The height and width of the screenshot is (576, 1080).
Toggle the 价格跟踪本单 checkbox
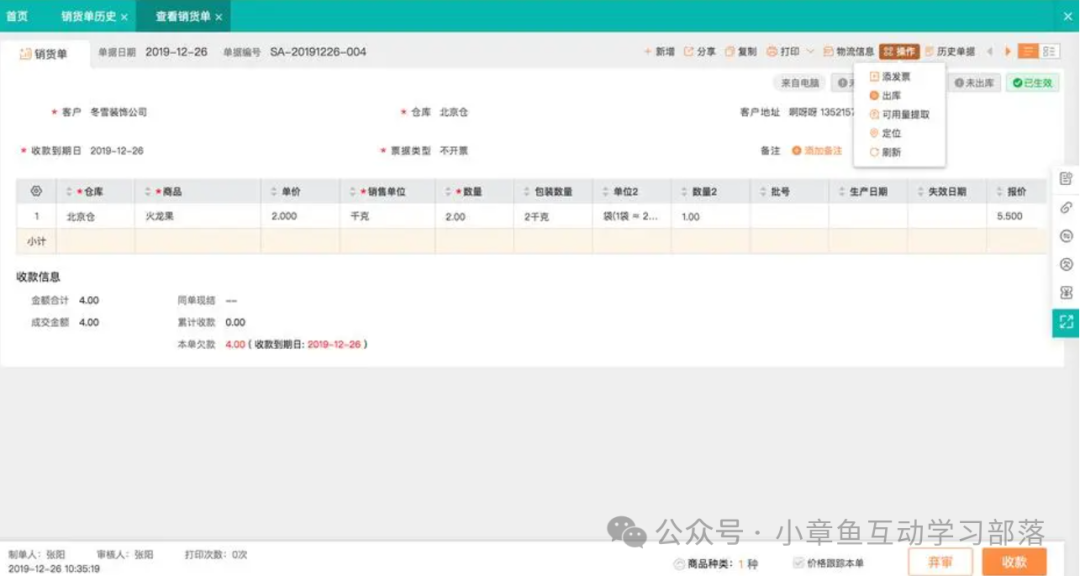pyautogui.click(x=798, y=563)
